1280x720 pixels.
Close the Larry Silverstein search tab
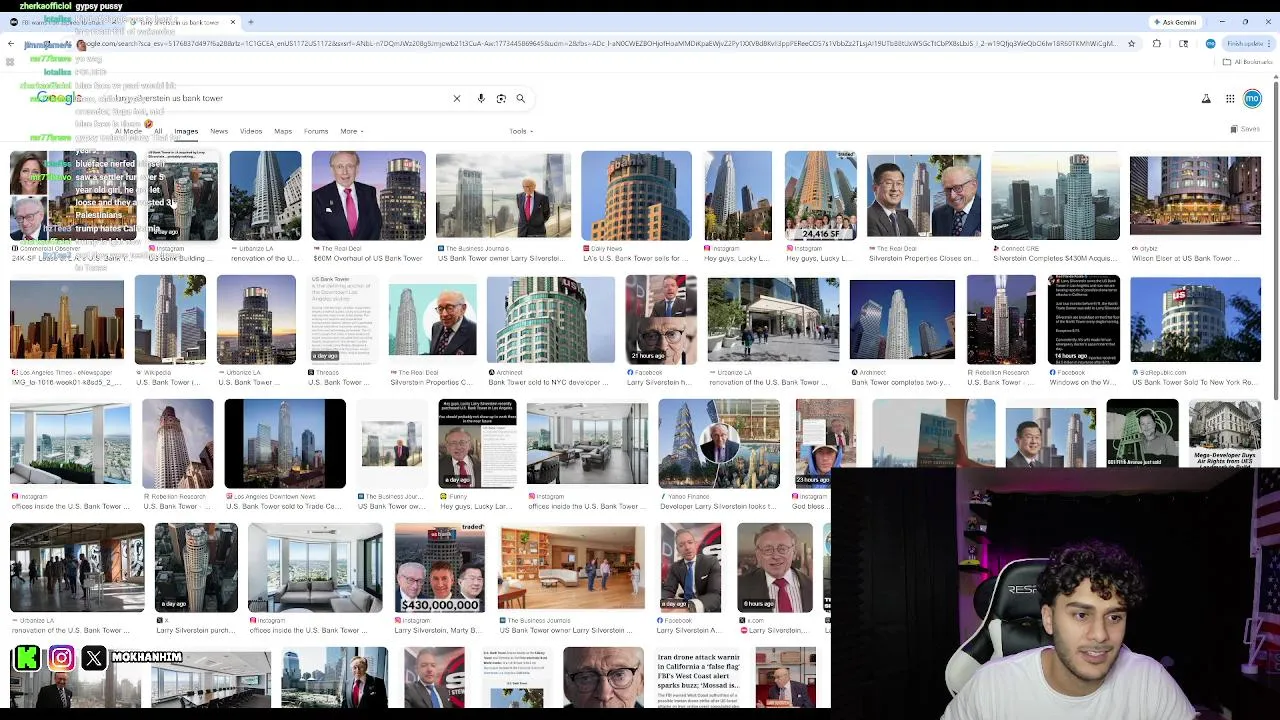tap(233, 22)
